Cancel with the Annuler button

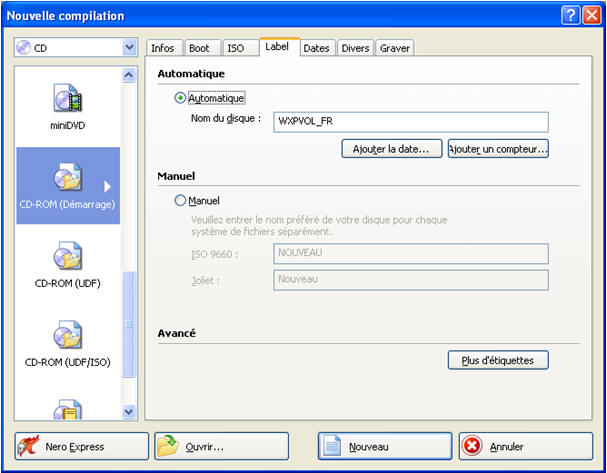pos(525,446)
